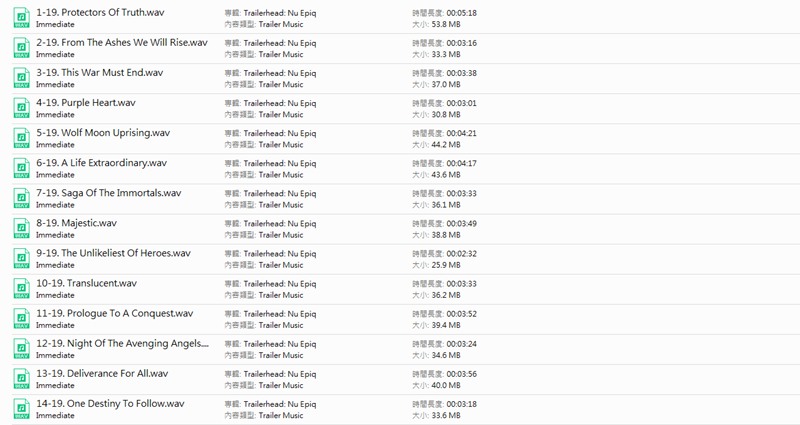This screenshot has width=800, height=425.
Task: Click the One Destiny To Follow file icon
Action: 21,408
